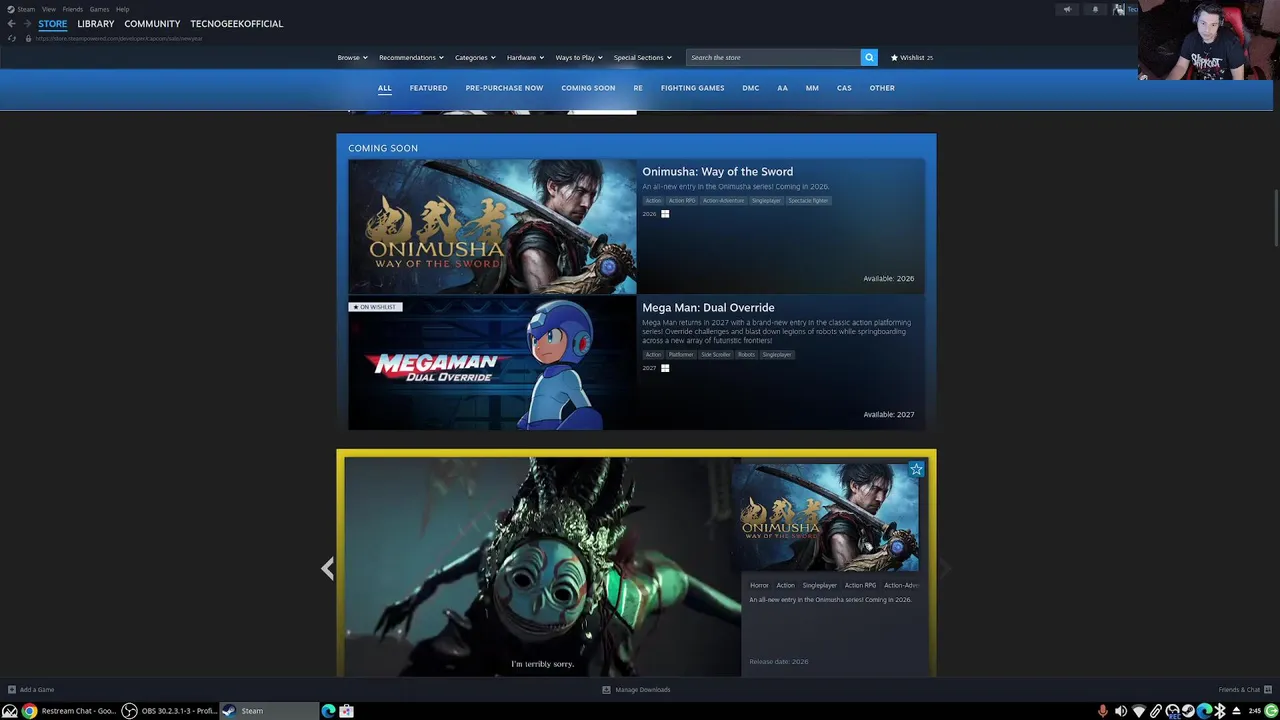This screenshot has width=1280, height=720.
Task: Click the Platformer tag under Mega Man
Action: pyautogui.click(x=681, y=354)
